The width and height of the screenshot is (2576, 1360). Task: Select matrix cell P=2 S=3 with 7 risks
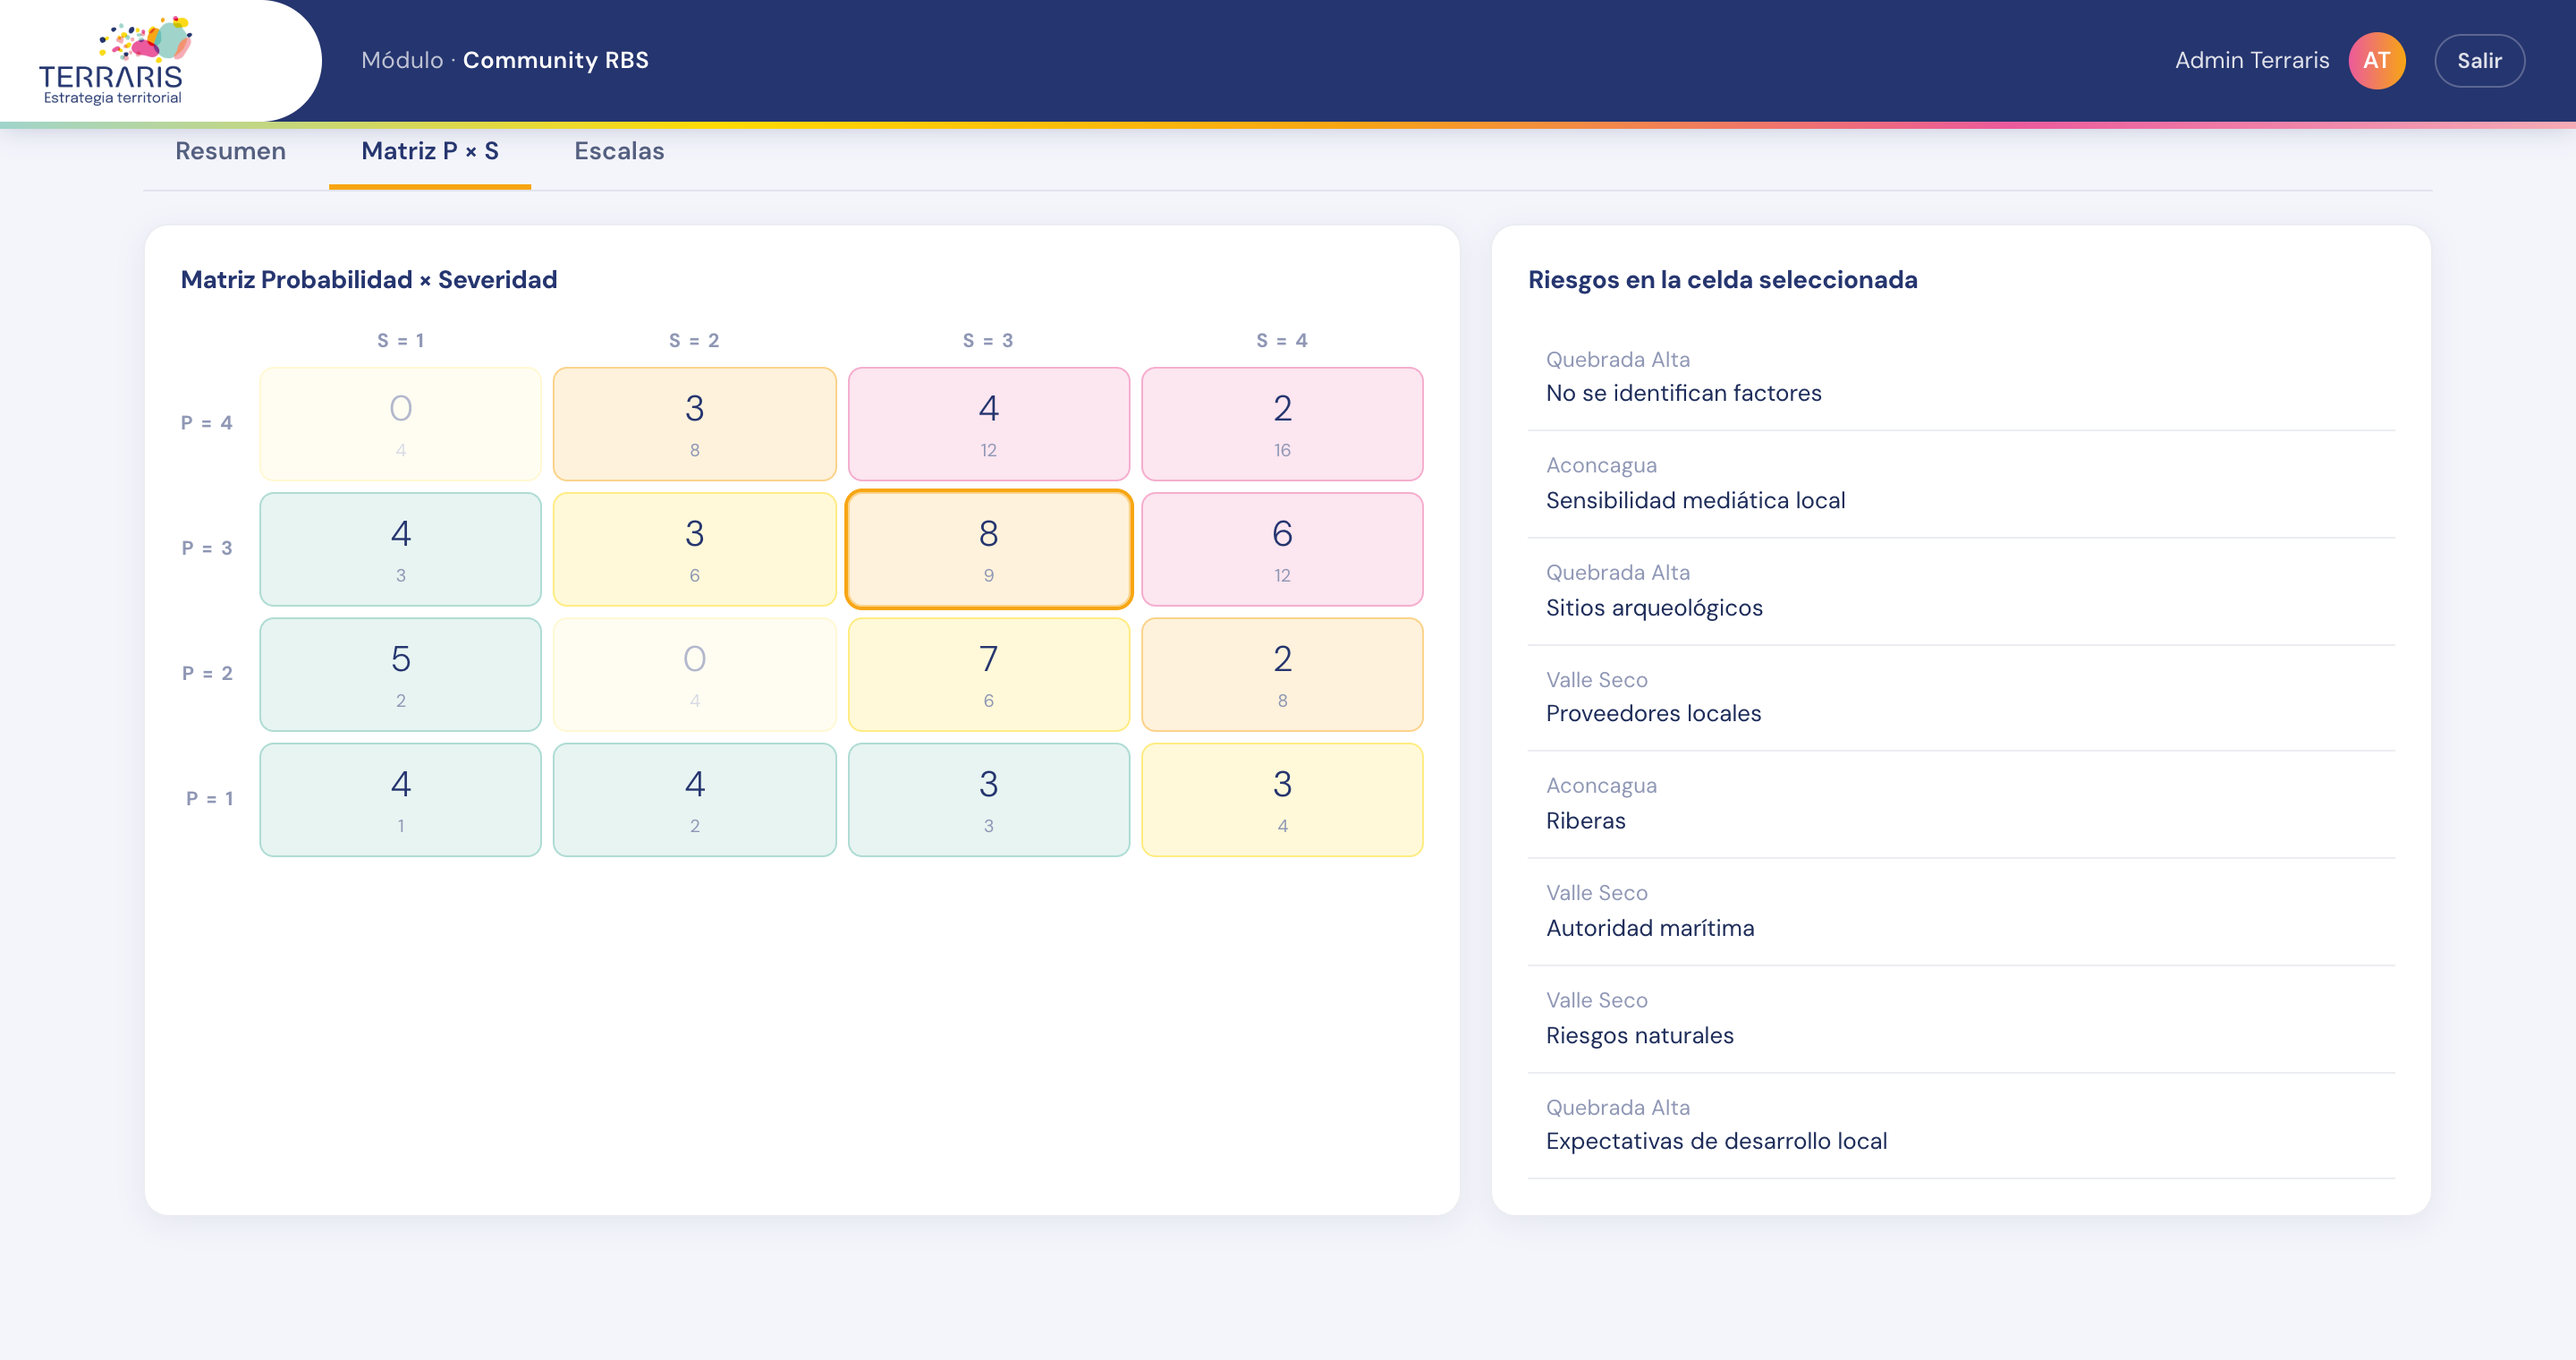pyautogui.click(x=988, y=674)
